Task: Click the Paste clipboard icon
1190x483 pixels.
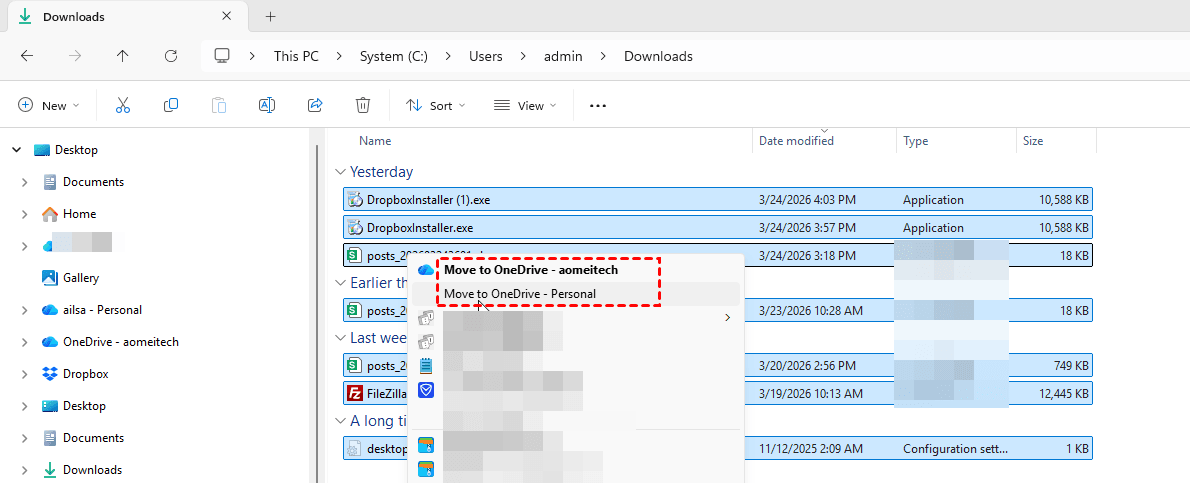Action: point(219,106)
